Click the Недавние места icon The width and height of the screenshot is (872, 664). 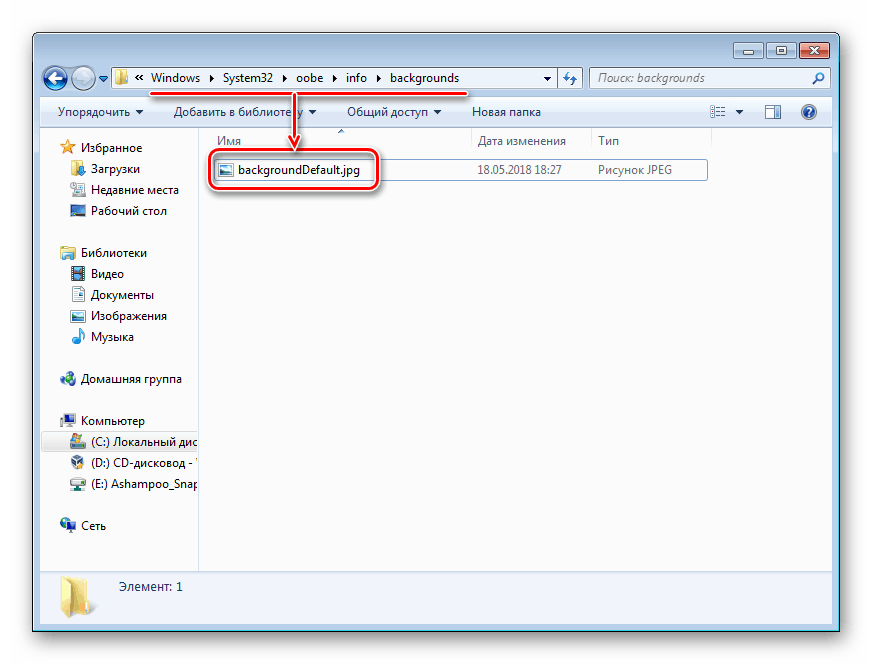tap(78, 189)
